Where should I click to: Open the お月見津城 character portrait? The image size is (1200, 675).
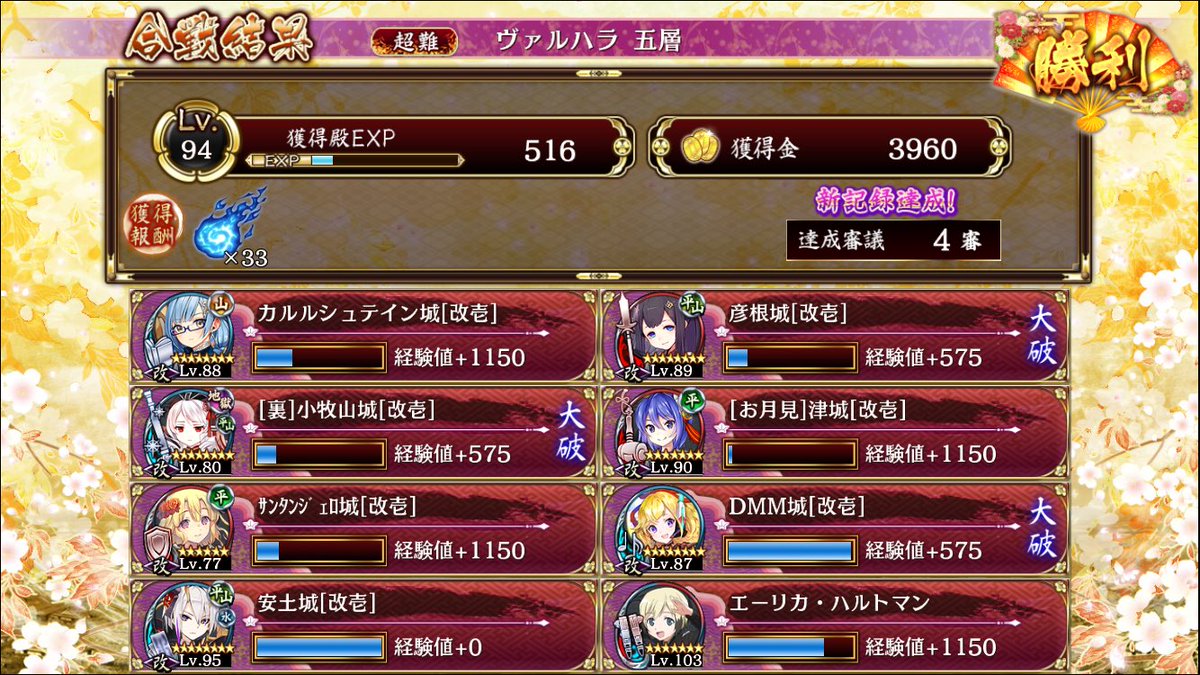[x=661, y=432]
